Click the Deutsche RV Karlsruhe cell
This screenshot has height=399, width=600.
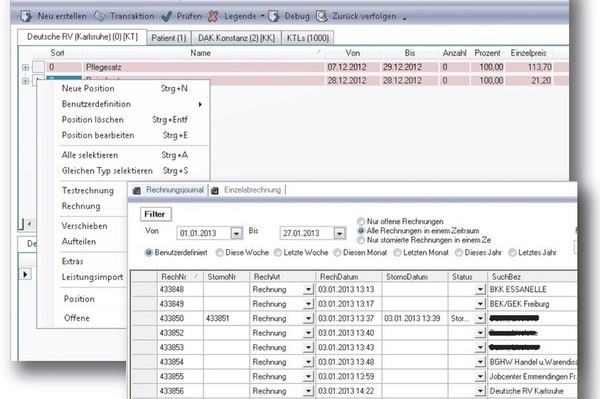click(532, 391)
